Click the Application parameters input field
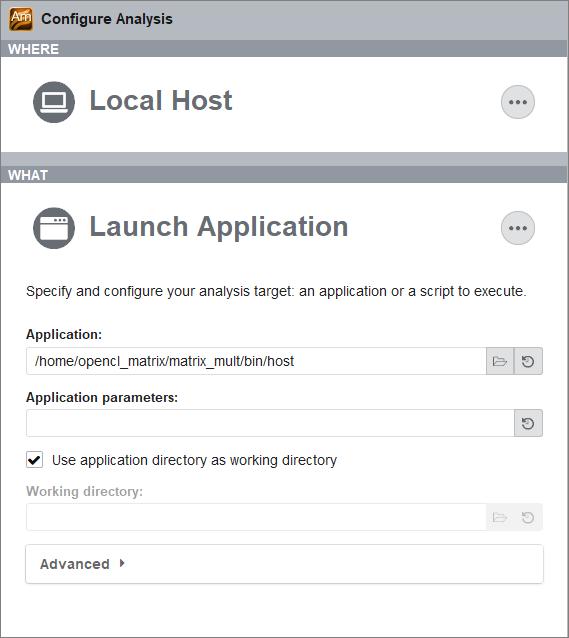 pyautogui.click(x=270, y=423)
